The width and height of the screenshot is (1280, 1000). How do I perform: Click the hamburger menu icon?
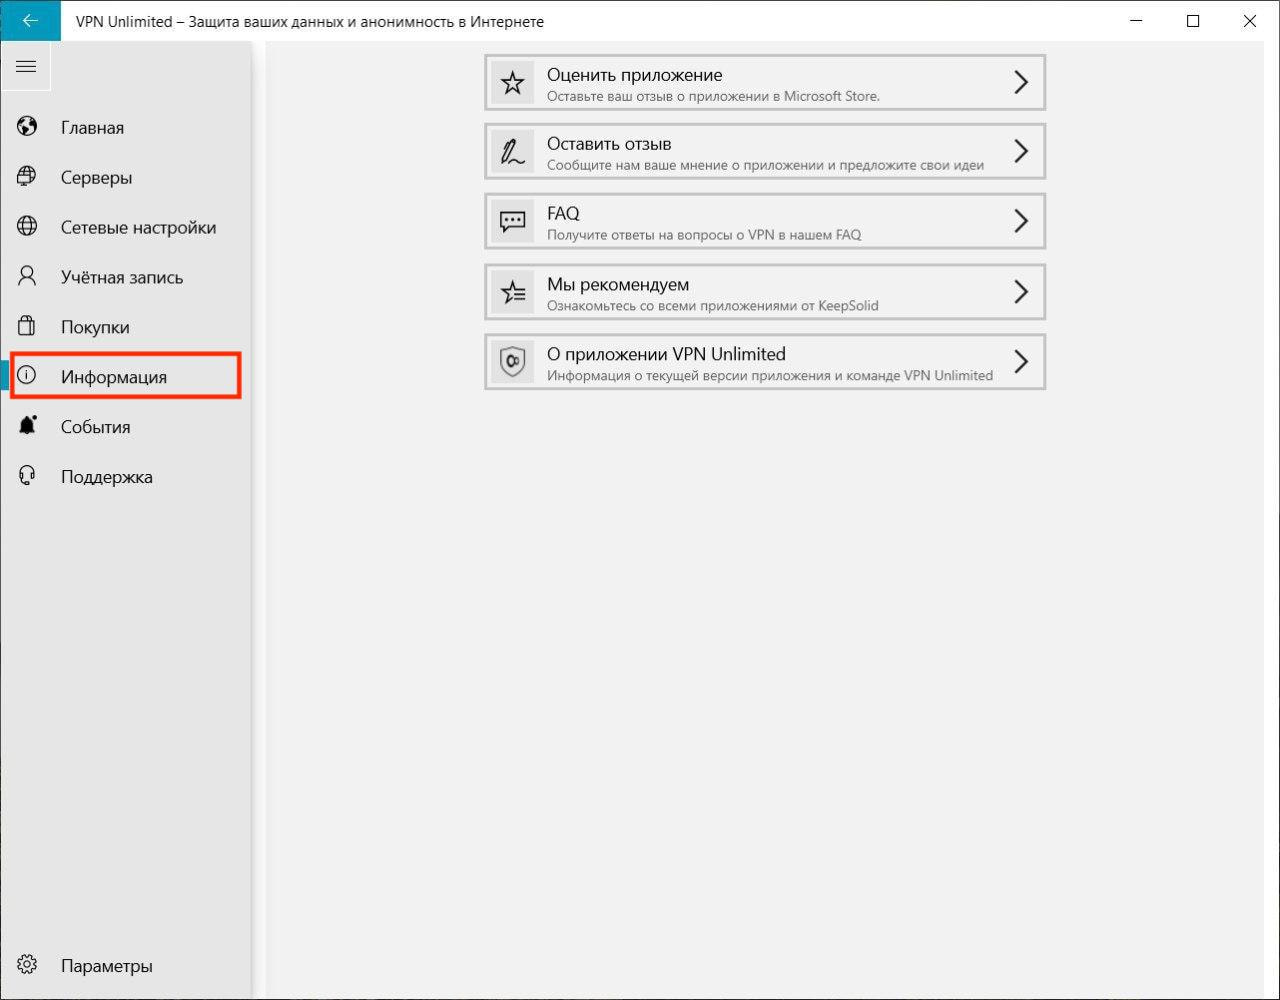[26, 67]
